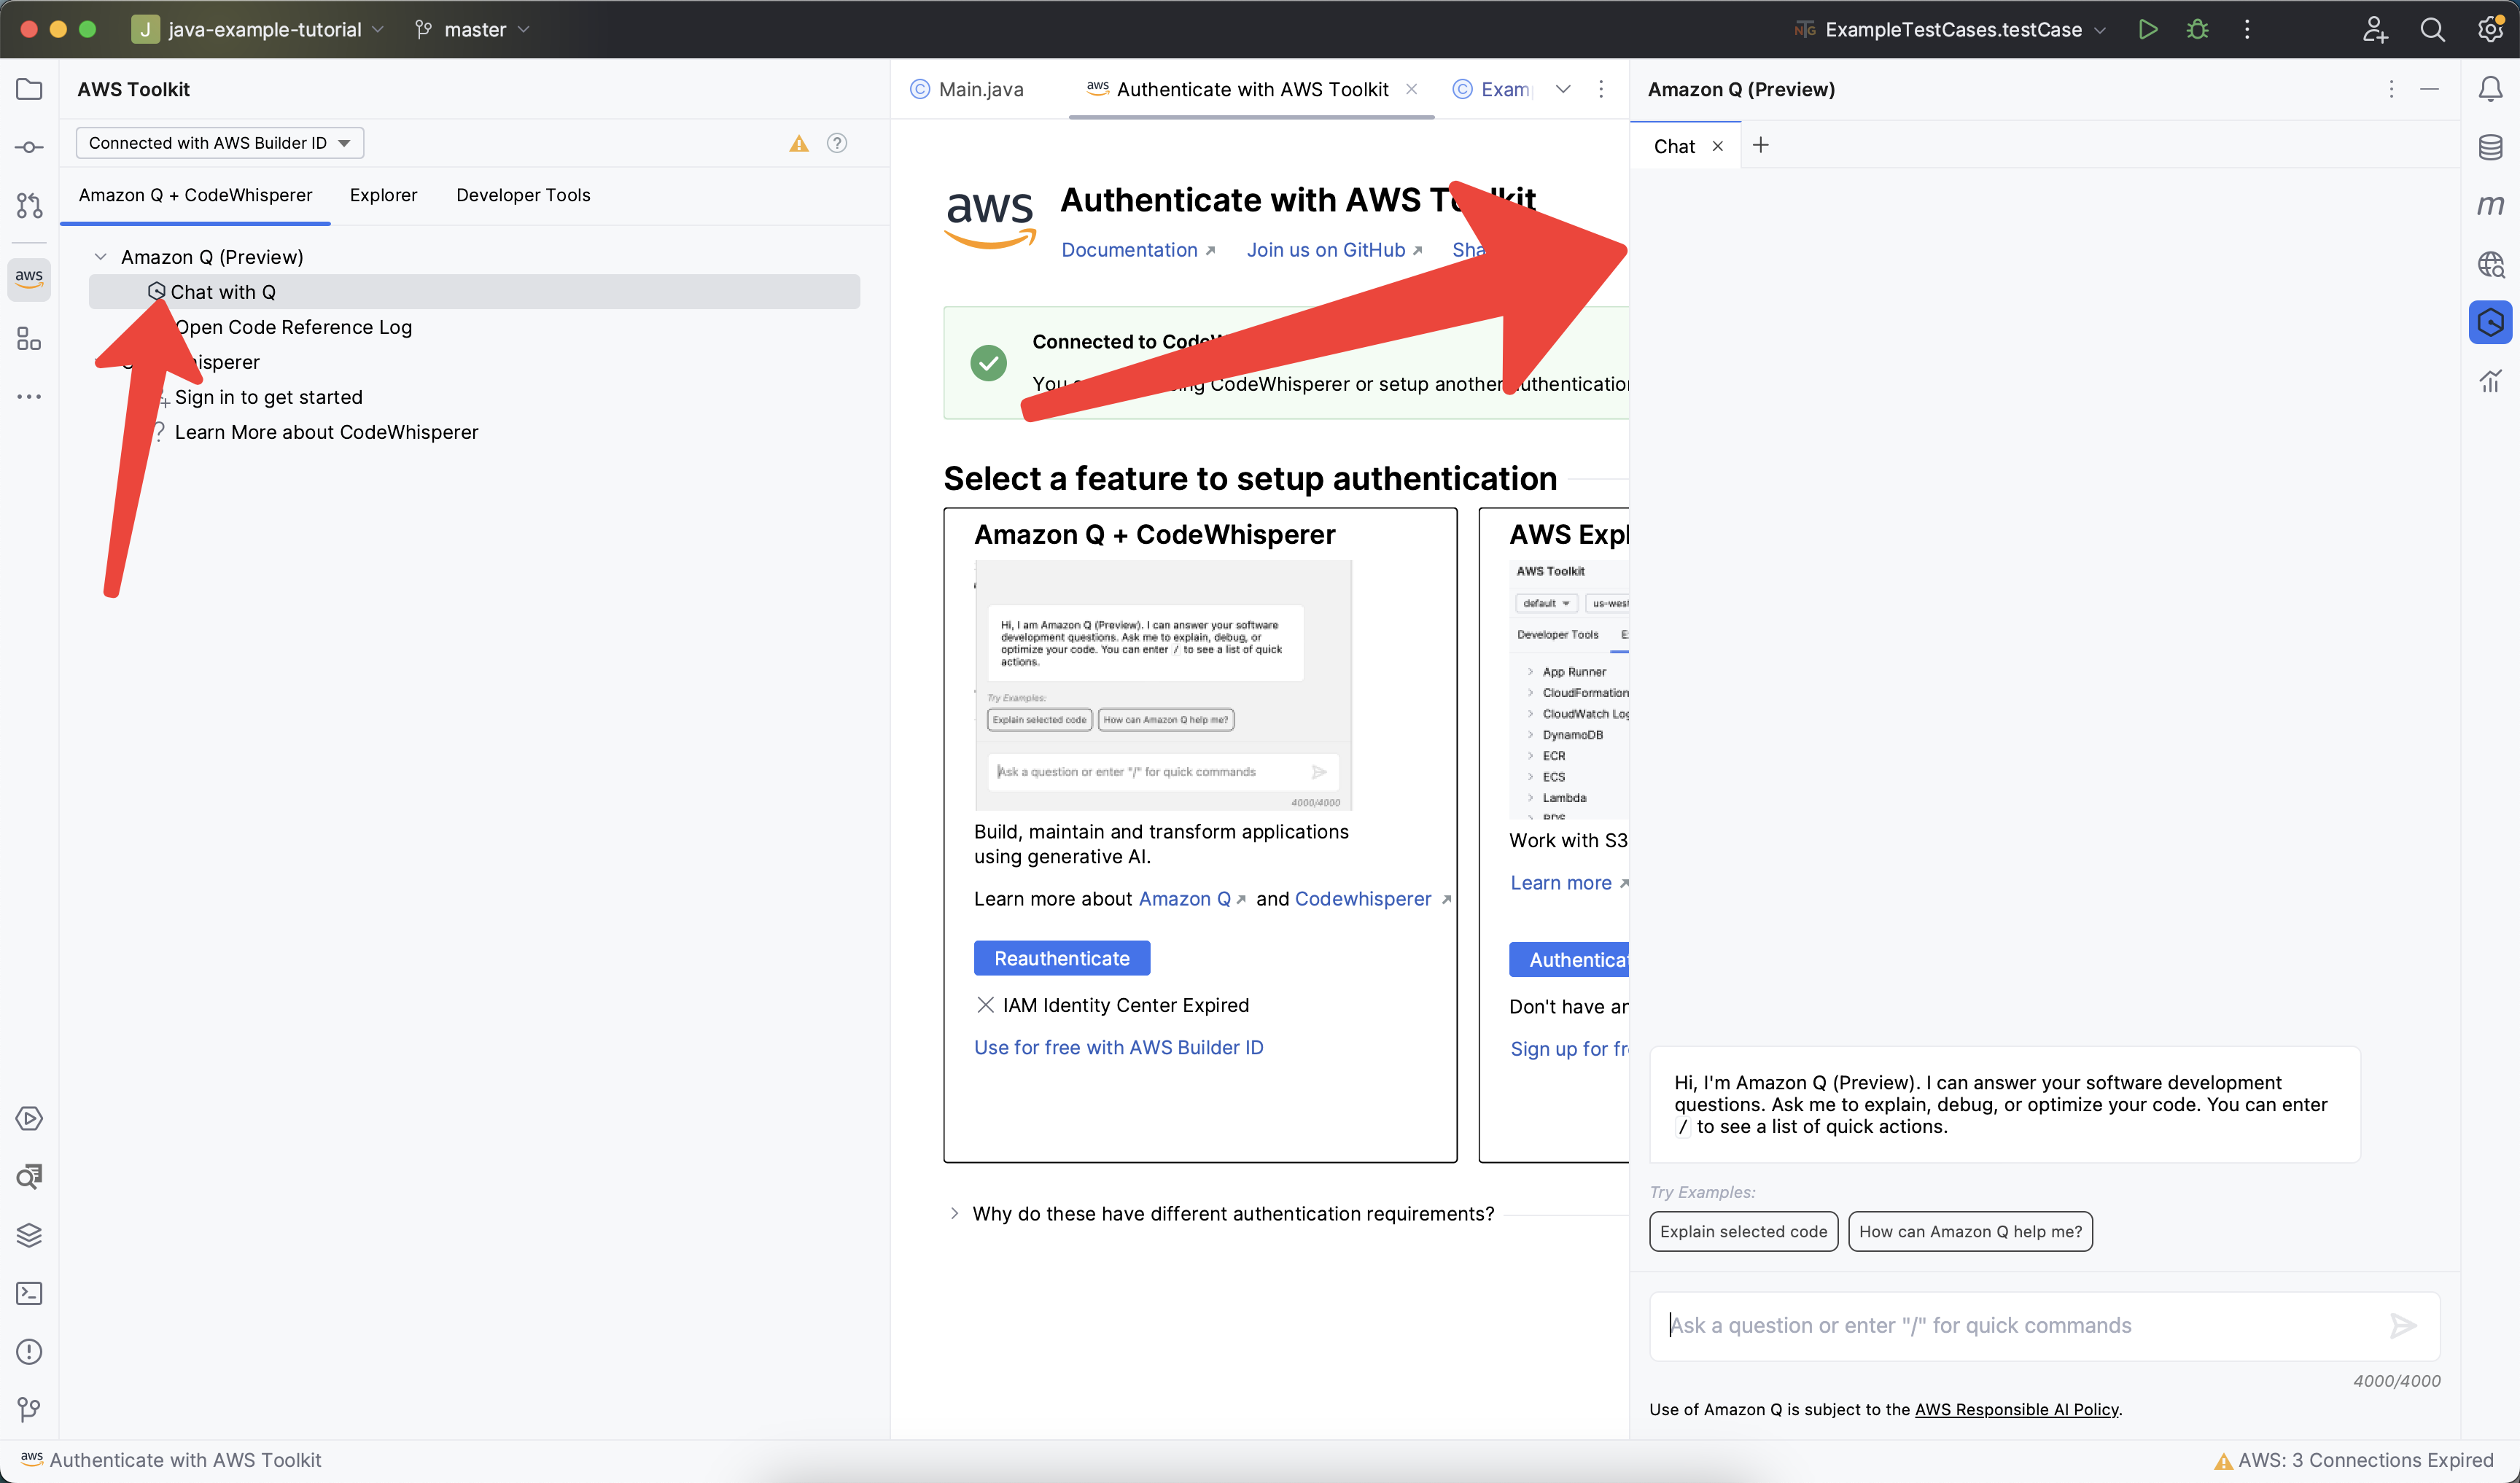Switch to the Explorer tab

pyautogui.click(x=383, y=195)
